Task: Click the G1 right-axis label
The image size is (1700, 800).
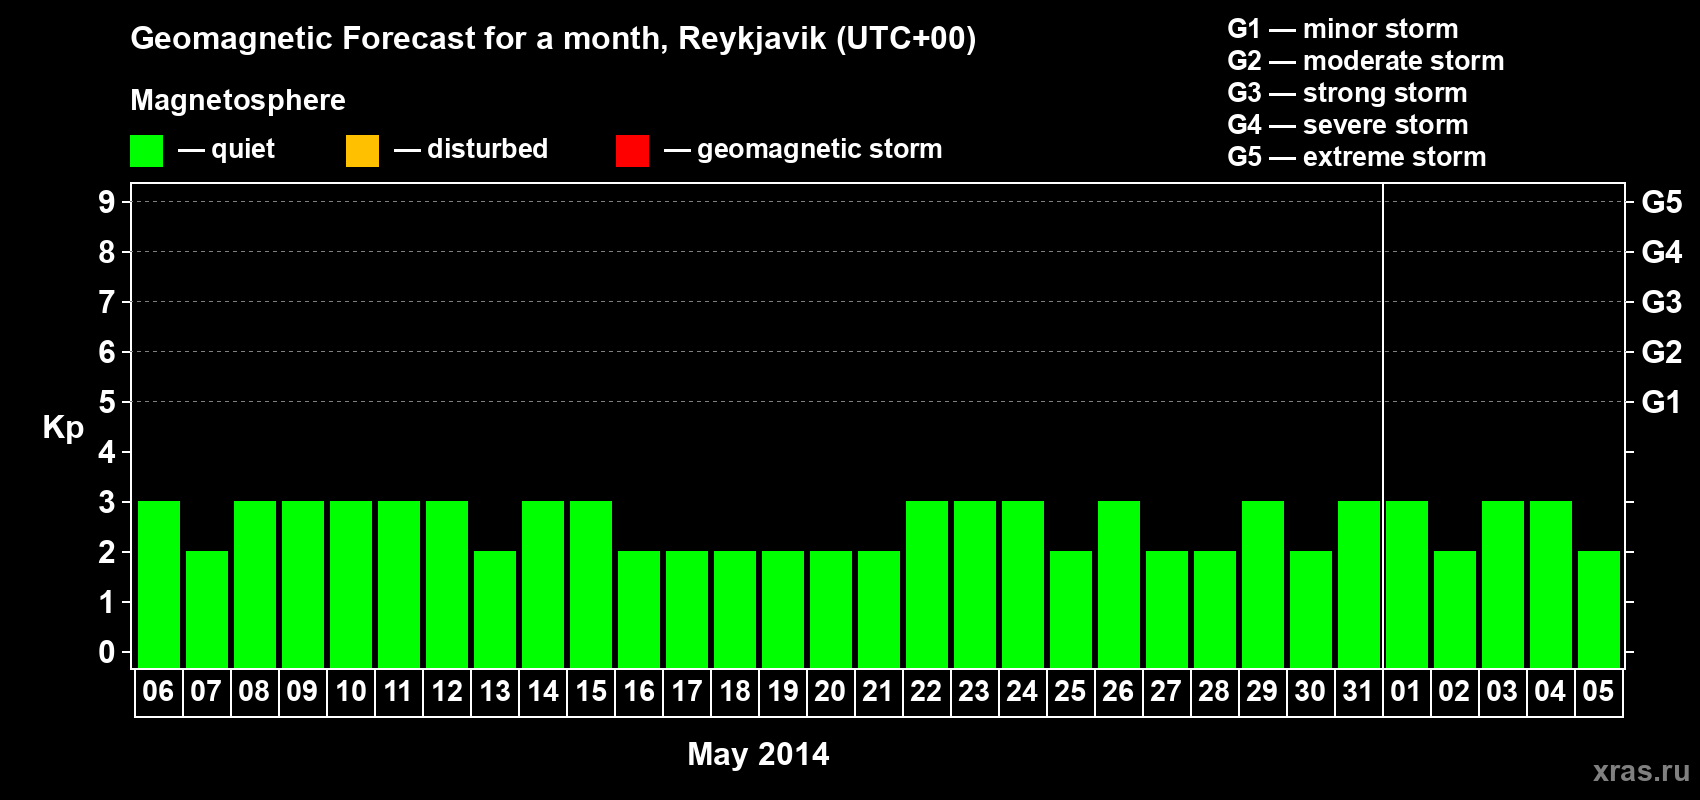Action: 1662,402
